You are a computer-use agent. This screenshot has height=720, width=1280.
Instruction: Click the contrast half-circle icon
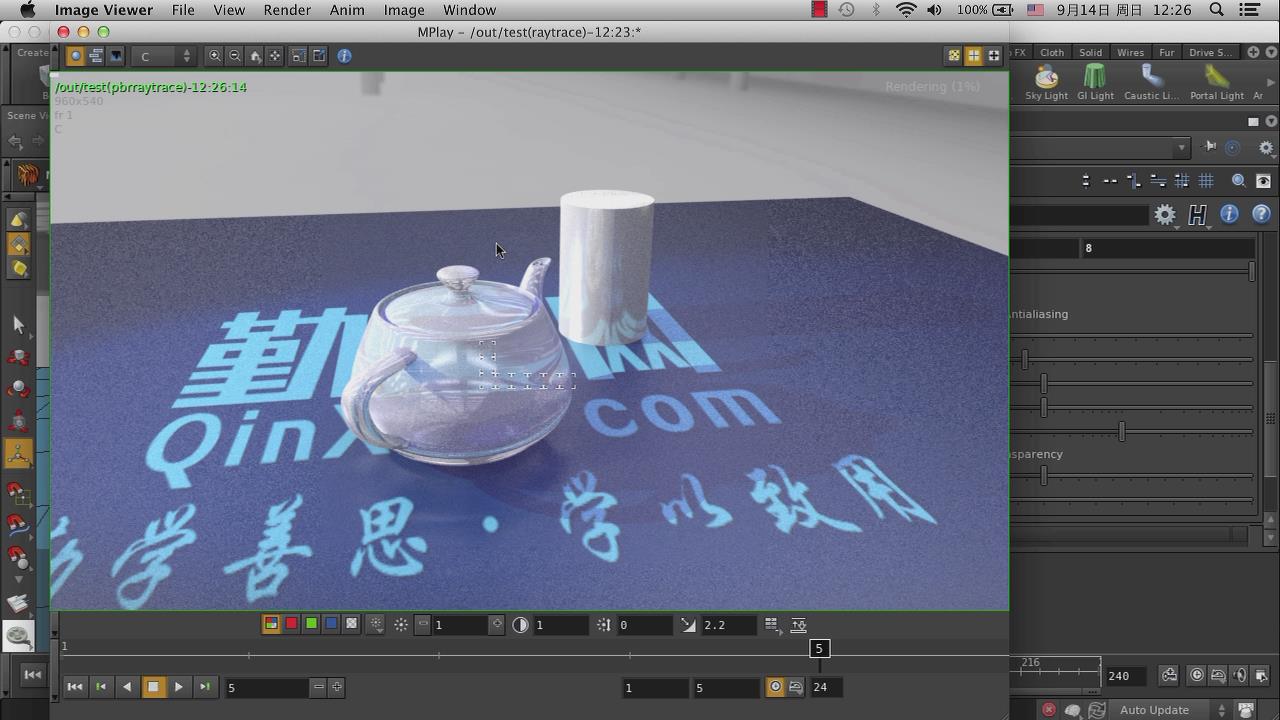[x=520, y=625]
